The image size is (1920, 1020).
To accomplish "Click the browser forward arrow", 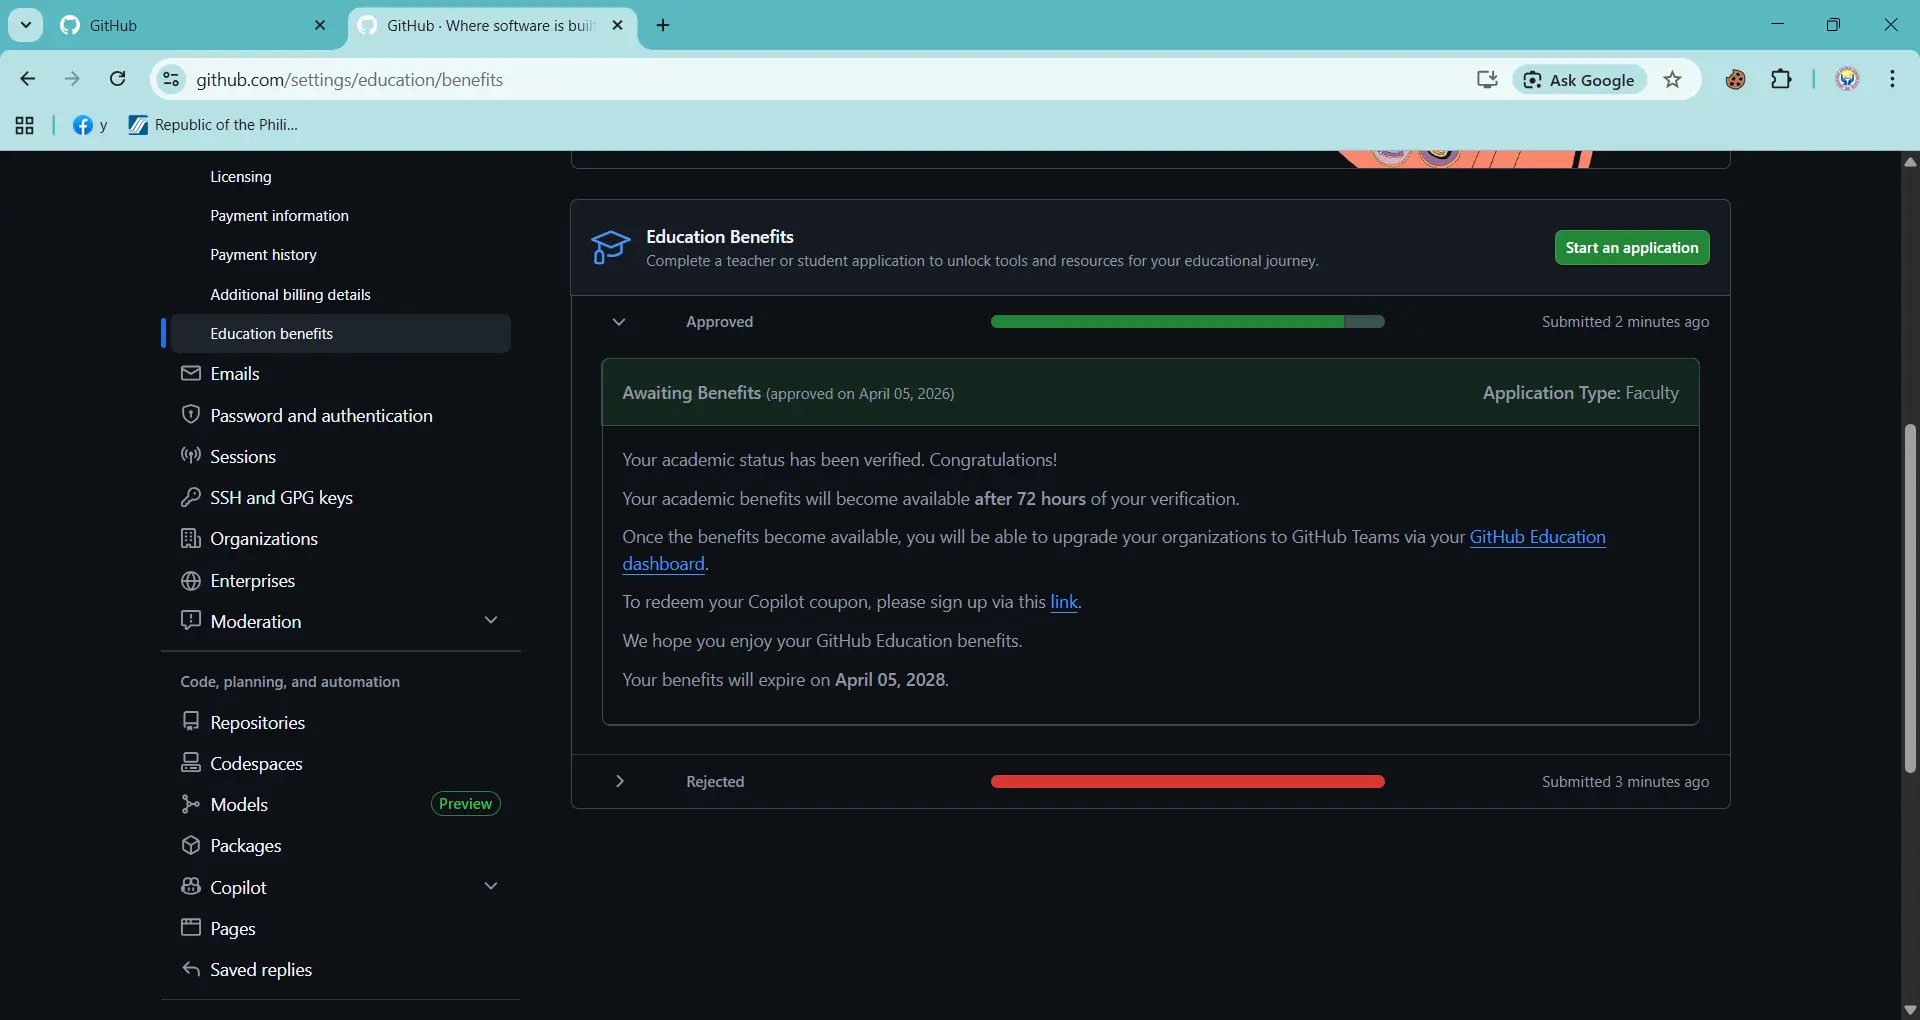I will click(x=72, y=79).
